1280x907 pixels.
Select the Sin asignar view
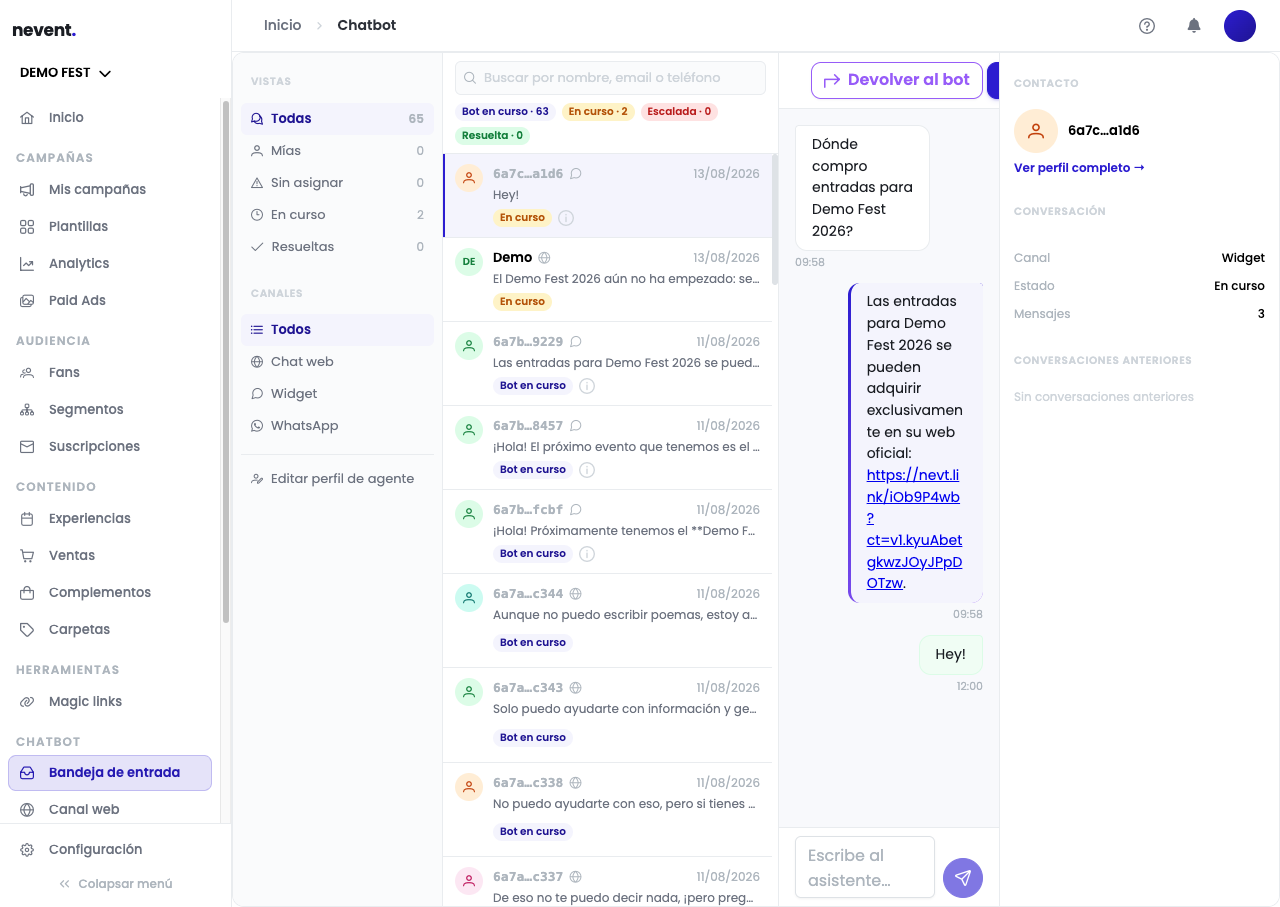(x=337, y=183)
